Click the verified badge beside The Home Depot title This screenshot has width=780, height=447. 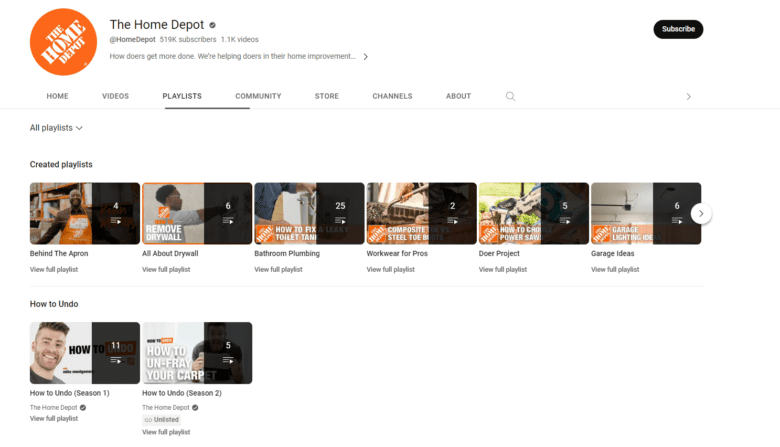point(212,25)
